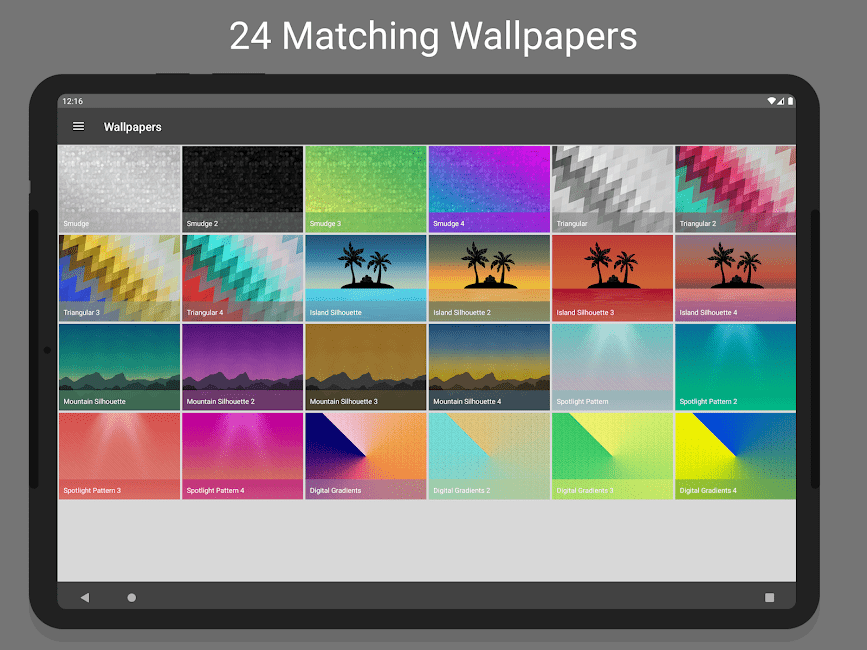Open the Mountain Silhouette 3 wallpaper
Image resolution: width=867 pixels, height=650 pixels.
click(x=366, y=367)
